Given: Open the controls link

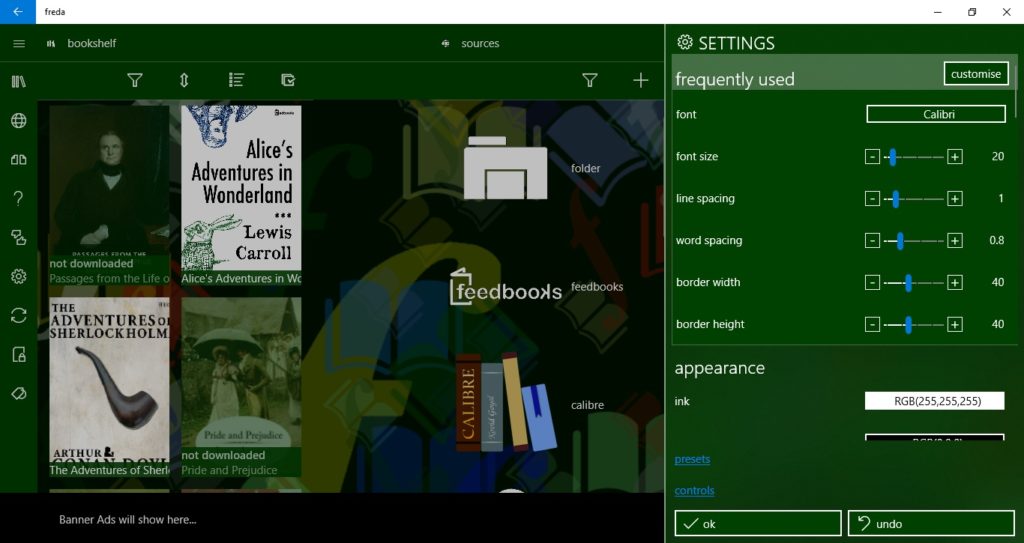Looking at the screenshot, I should click(694, 490).
